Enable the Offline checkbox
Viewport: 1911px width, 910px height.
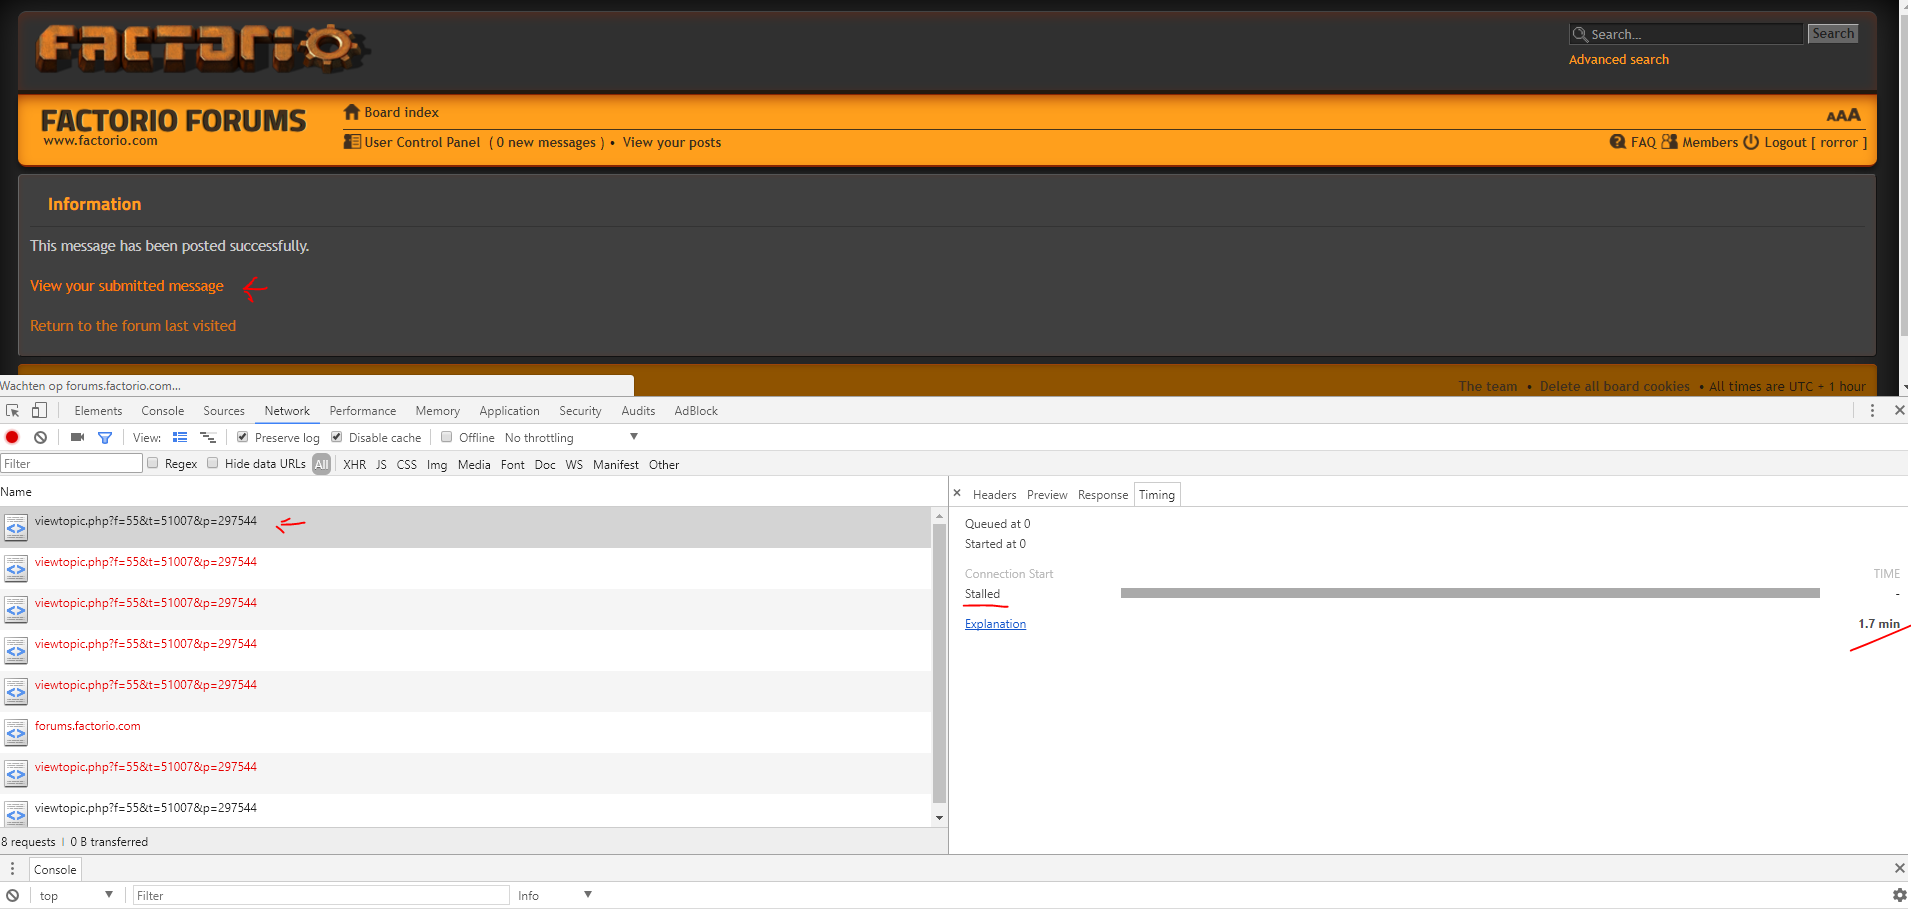[447, 437]
